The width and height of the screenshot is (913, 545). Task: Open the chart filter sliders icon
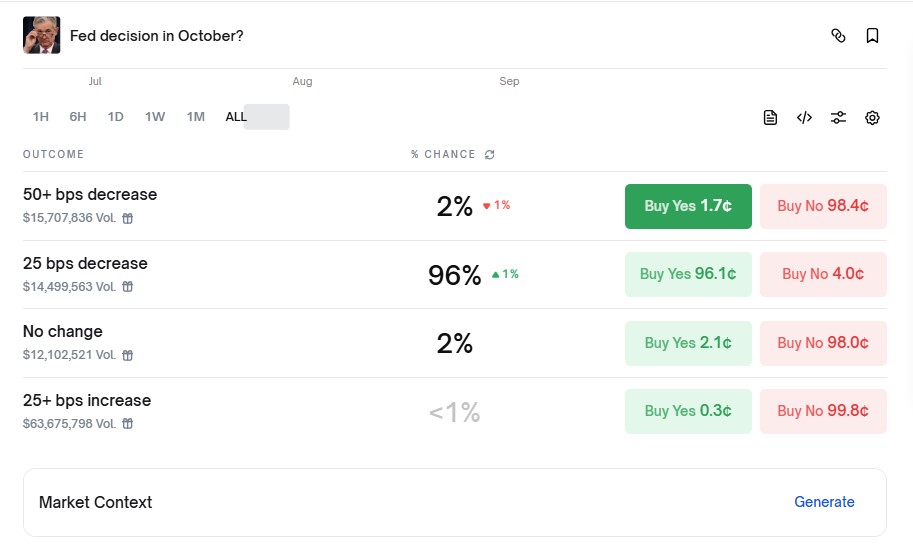click(838, 118)
